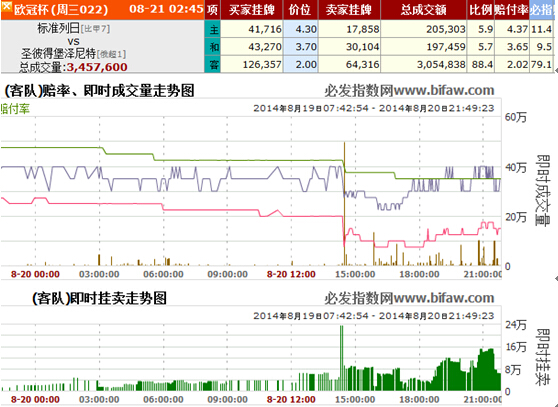This screenshot has height=407, width=558.
Task: Click total turnover 205,303
Action: click(x=446, y=29)
